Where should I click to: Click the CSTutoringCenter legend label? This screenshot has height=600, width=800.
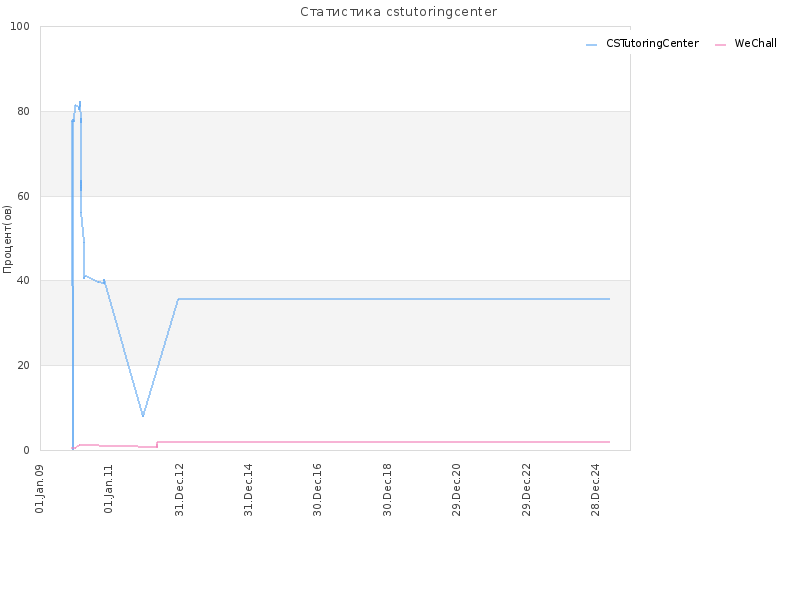click(x=652, y=44)
